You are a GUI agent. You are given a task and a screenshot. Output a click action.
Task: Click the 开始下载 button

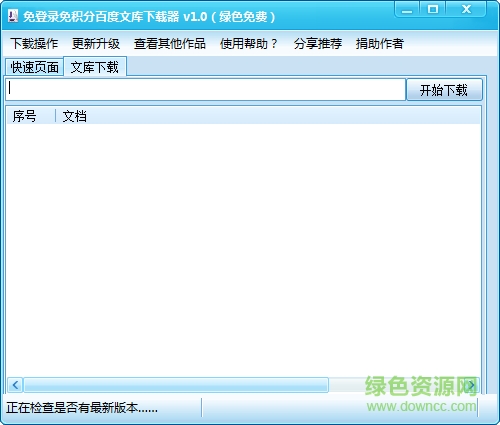coord(444,90)
